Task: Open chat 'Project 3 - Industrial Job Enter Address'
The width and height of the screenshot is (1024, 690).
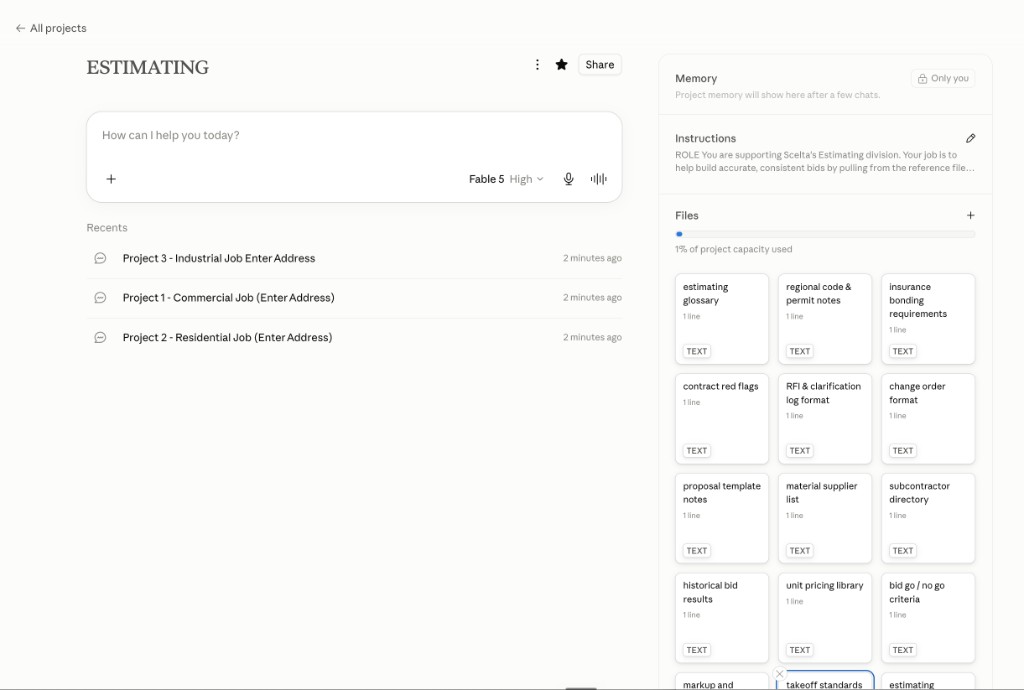Action: [354, 259]
